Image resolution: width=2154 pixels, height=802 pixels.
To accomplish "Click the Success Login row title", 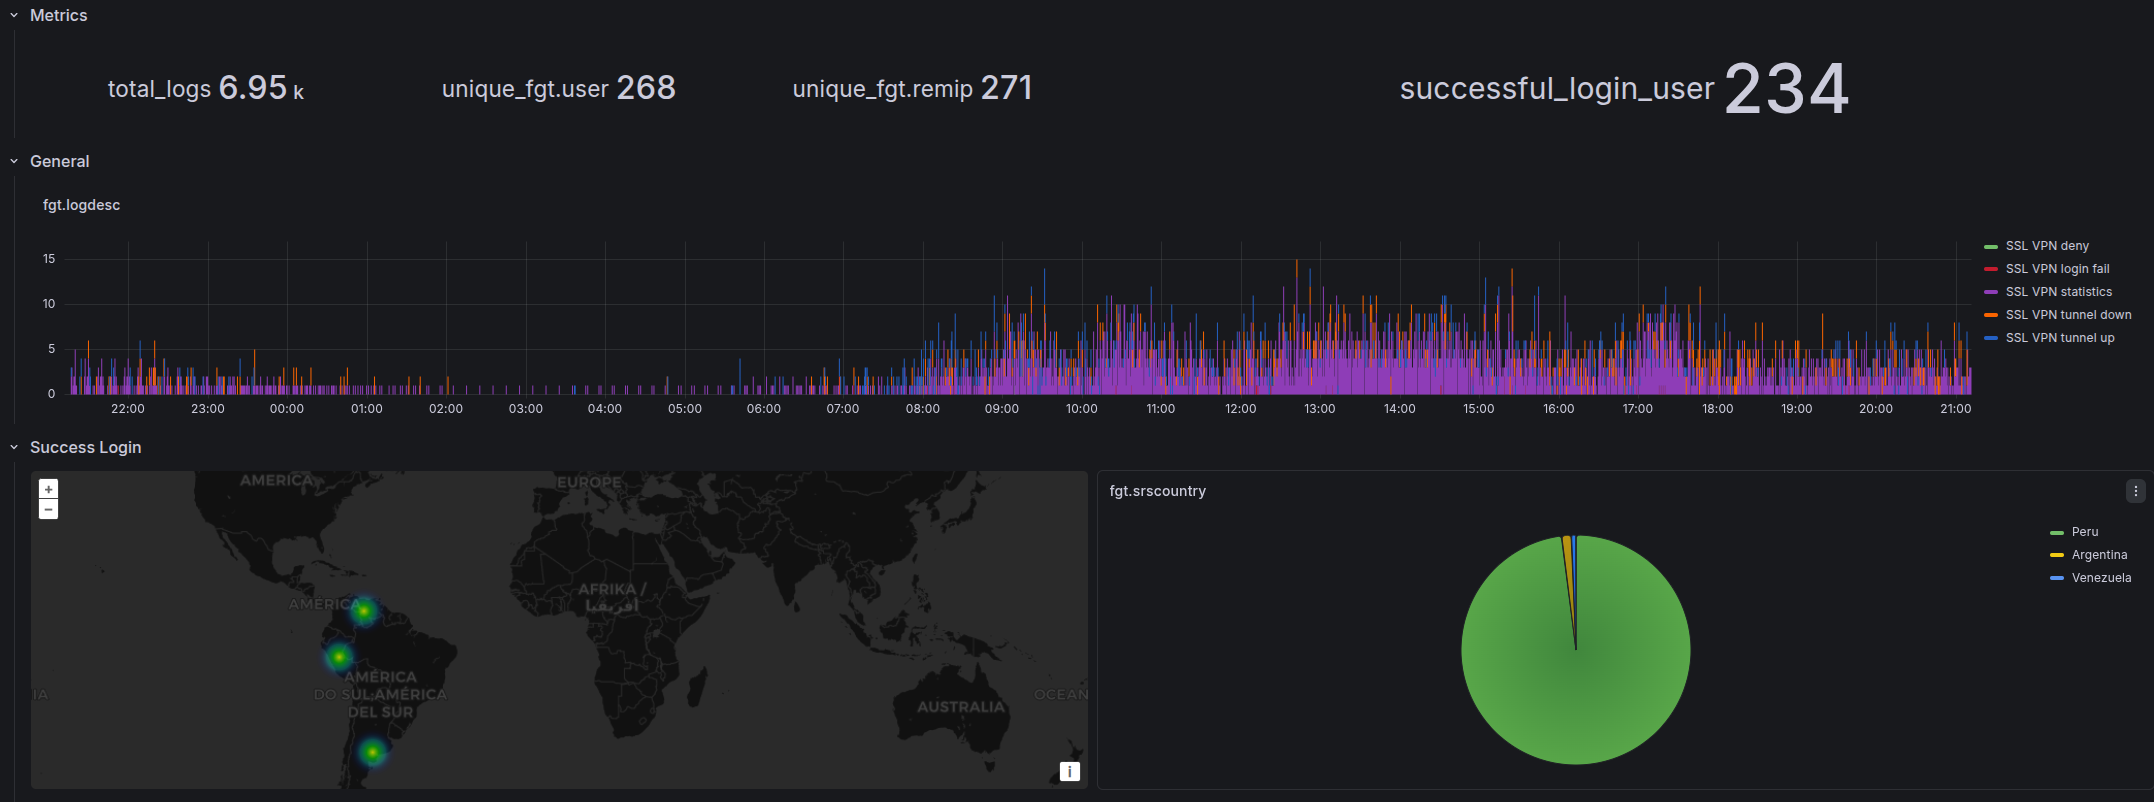I will click(x=85, y=448).
